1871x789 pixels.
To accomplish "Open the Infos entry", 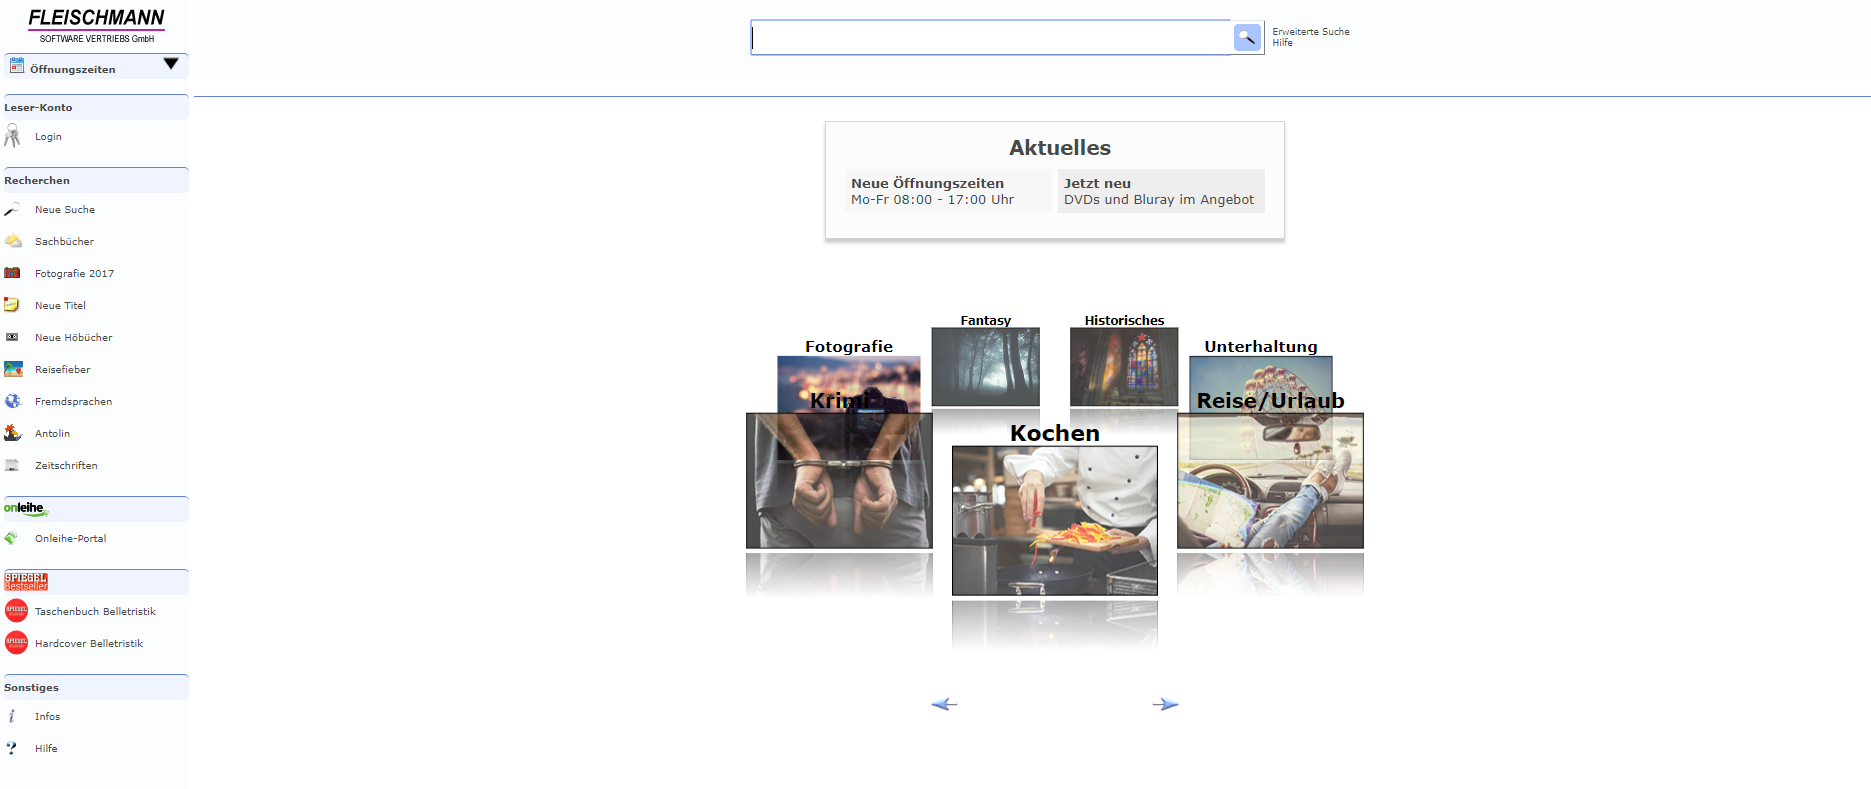I will (47, 717).
